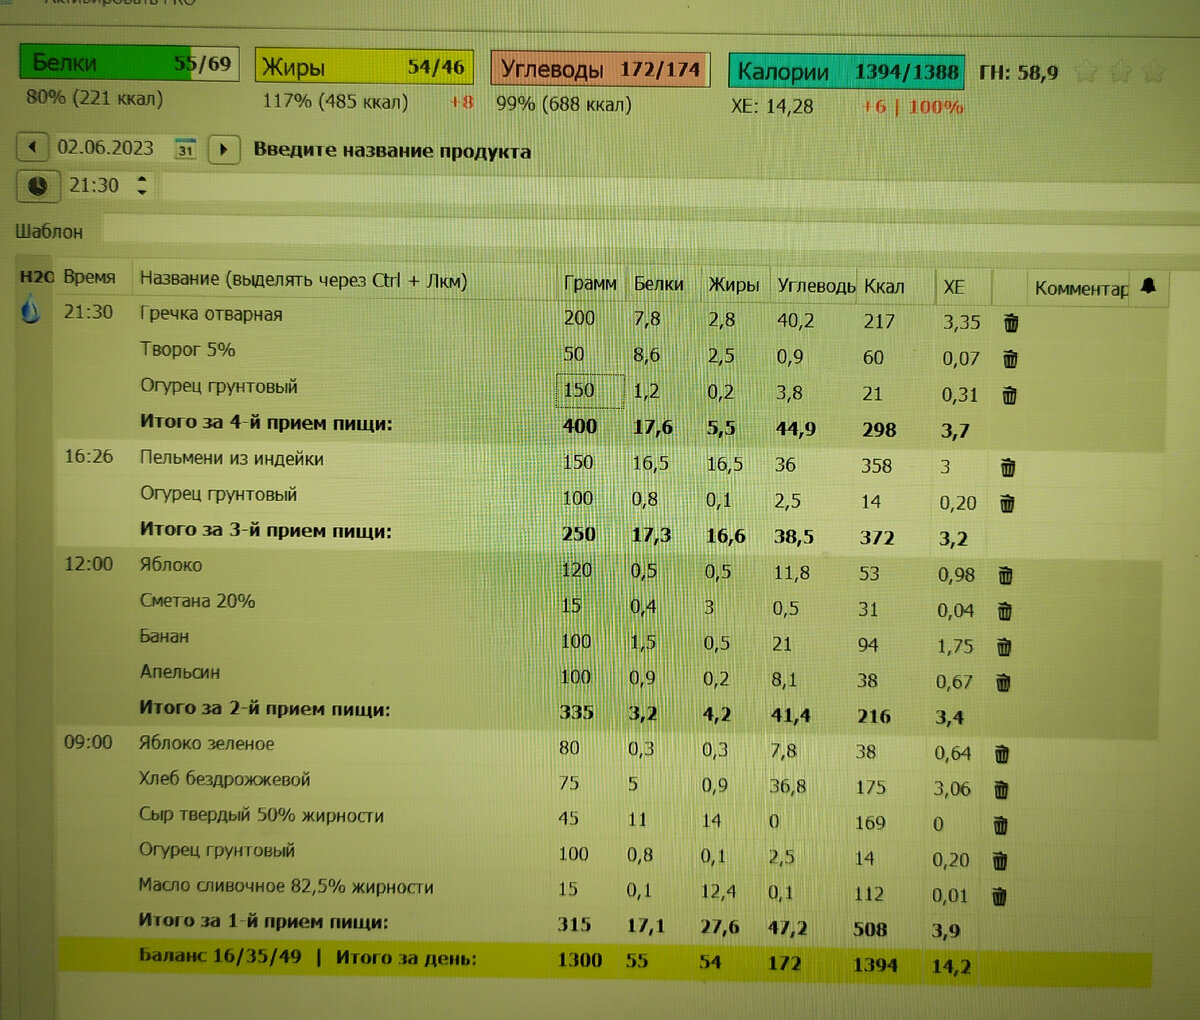Select the Сметана 20% row
This screenshot has width=1200, height=1020.
click(197, 601)
